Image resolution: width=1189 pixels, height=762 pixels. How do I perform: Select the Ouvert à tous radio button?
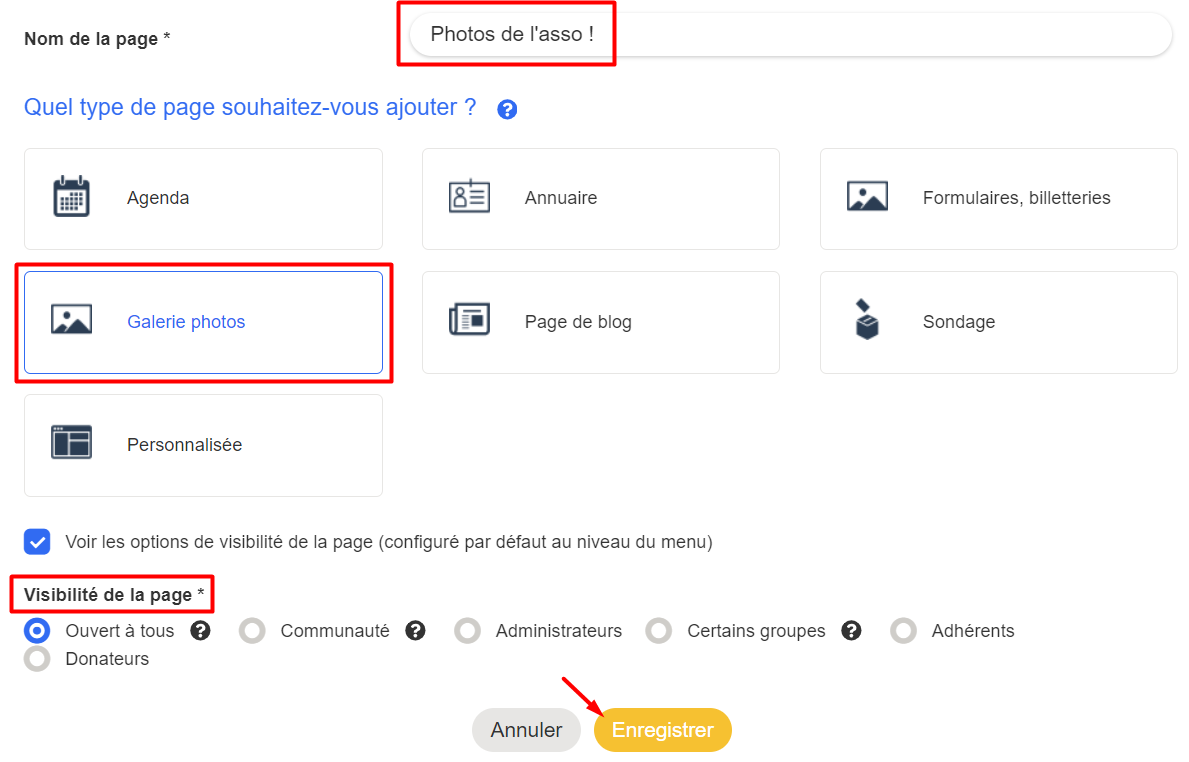[37, 631]
